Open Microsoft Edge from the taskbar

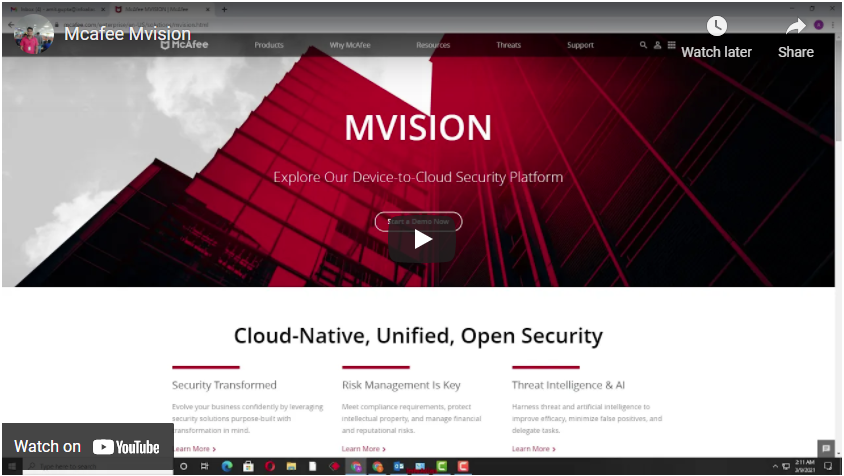click(x=227, y=466)
